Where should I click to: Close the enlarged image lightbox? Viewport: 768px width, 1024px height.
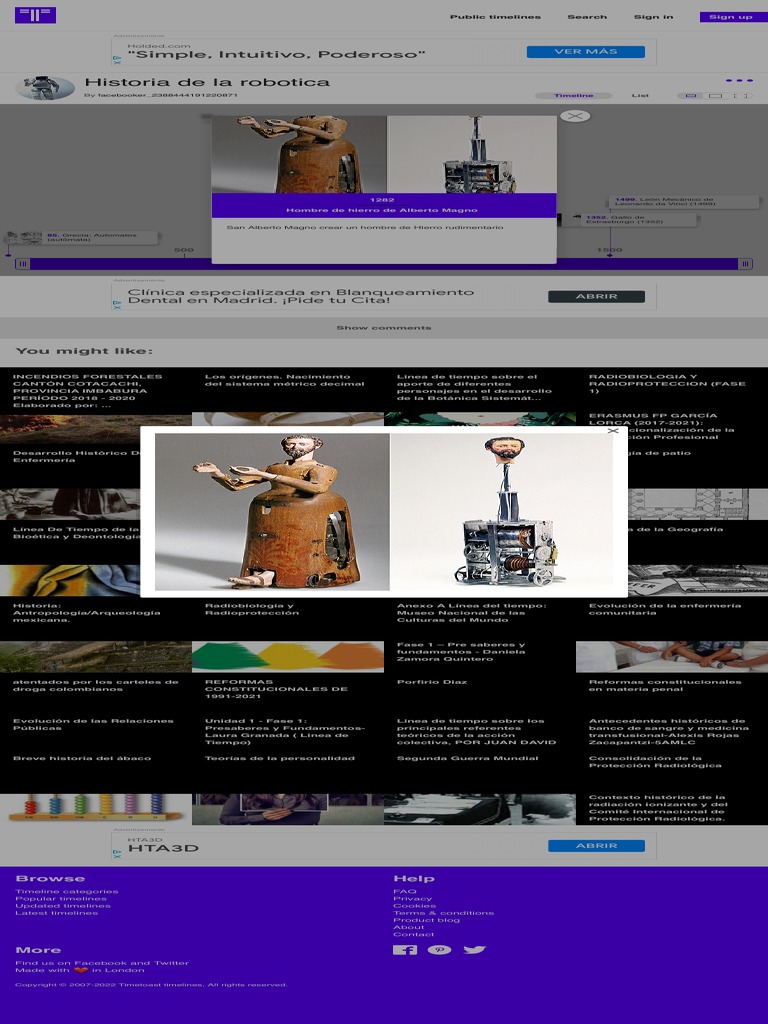click(613, 431)
